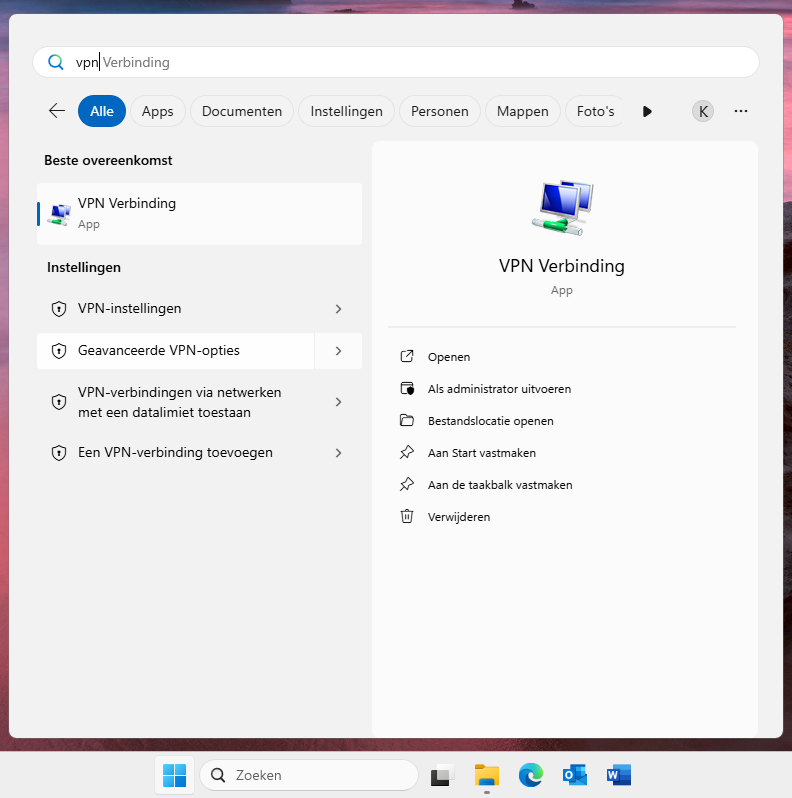Viewport: 792px width, 798px height.
Task: Switch to the Apps filter tab
Action: pyautogui.click(x=158, y=111)
